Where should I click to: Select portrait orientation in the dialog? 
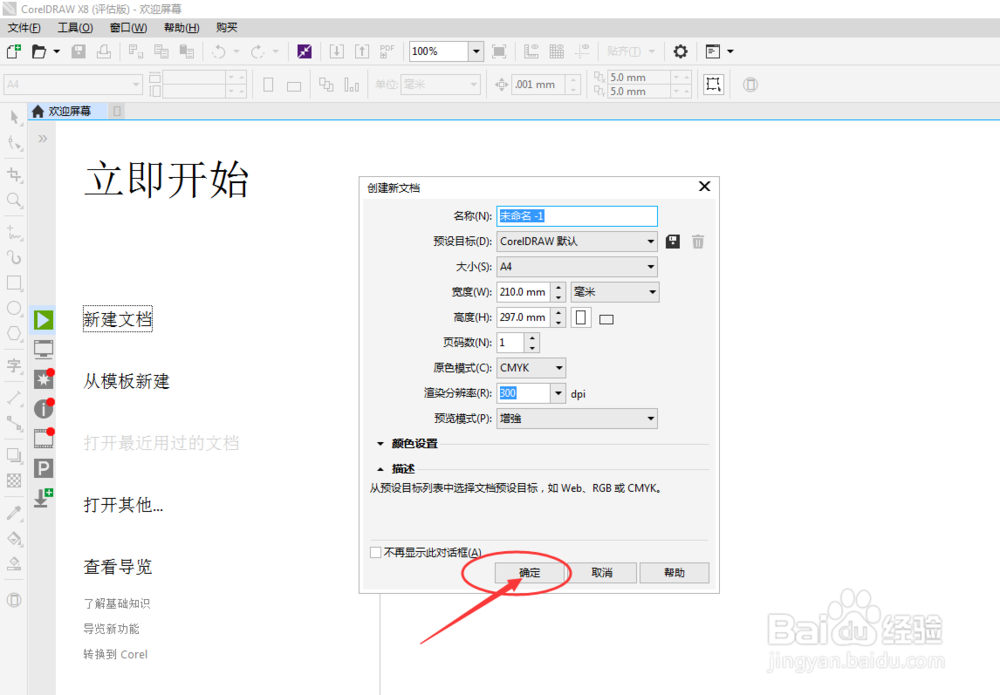(x=581, y=317)
